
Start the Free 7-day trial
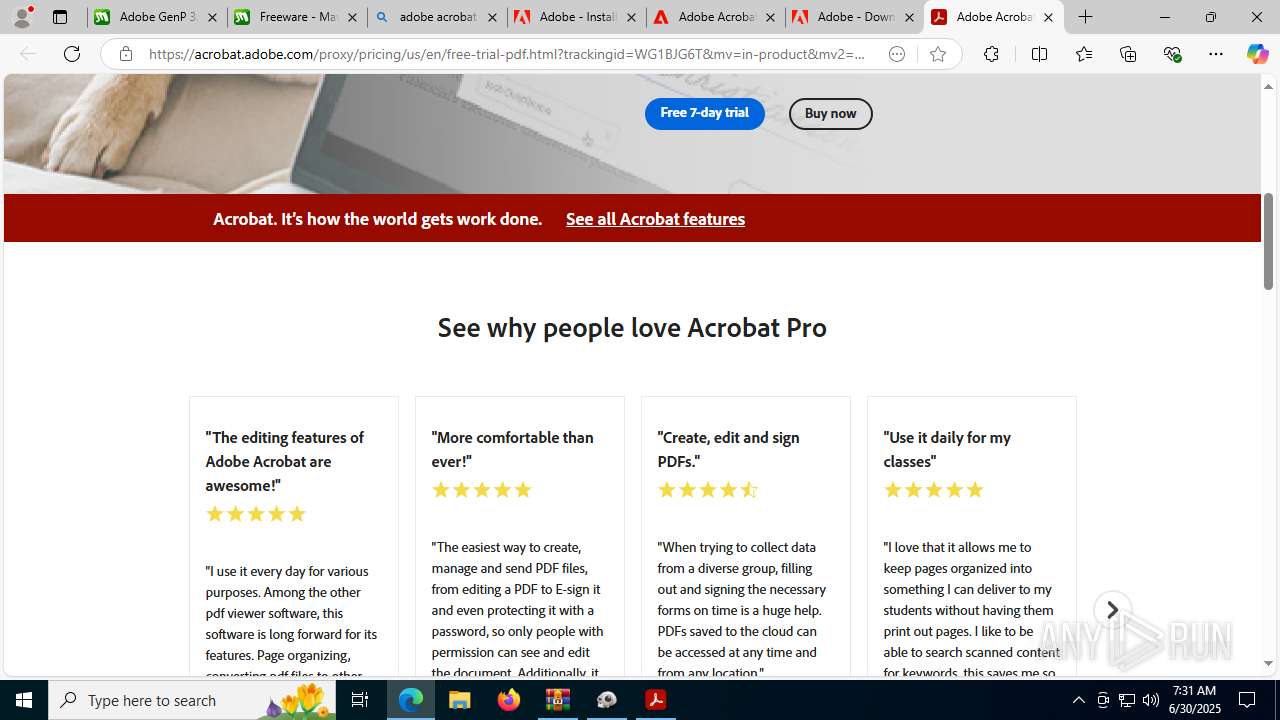click(x=704, y=113)
